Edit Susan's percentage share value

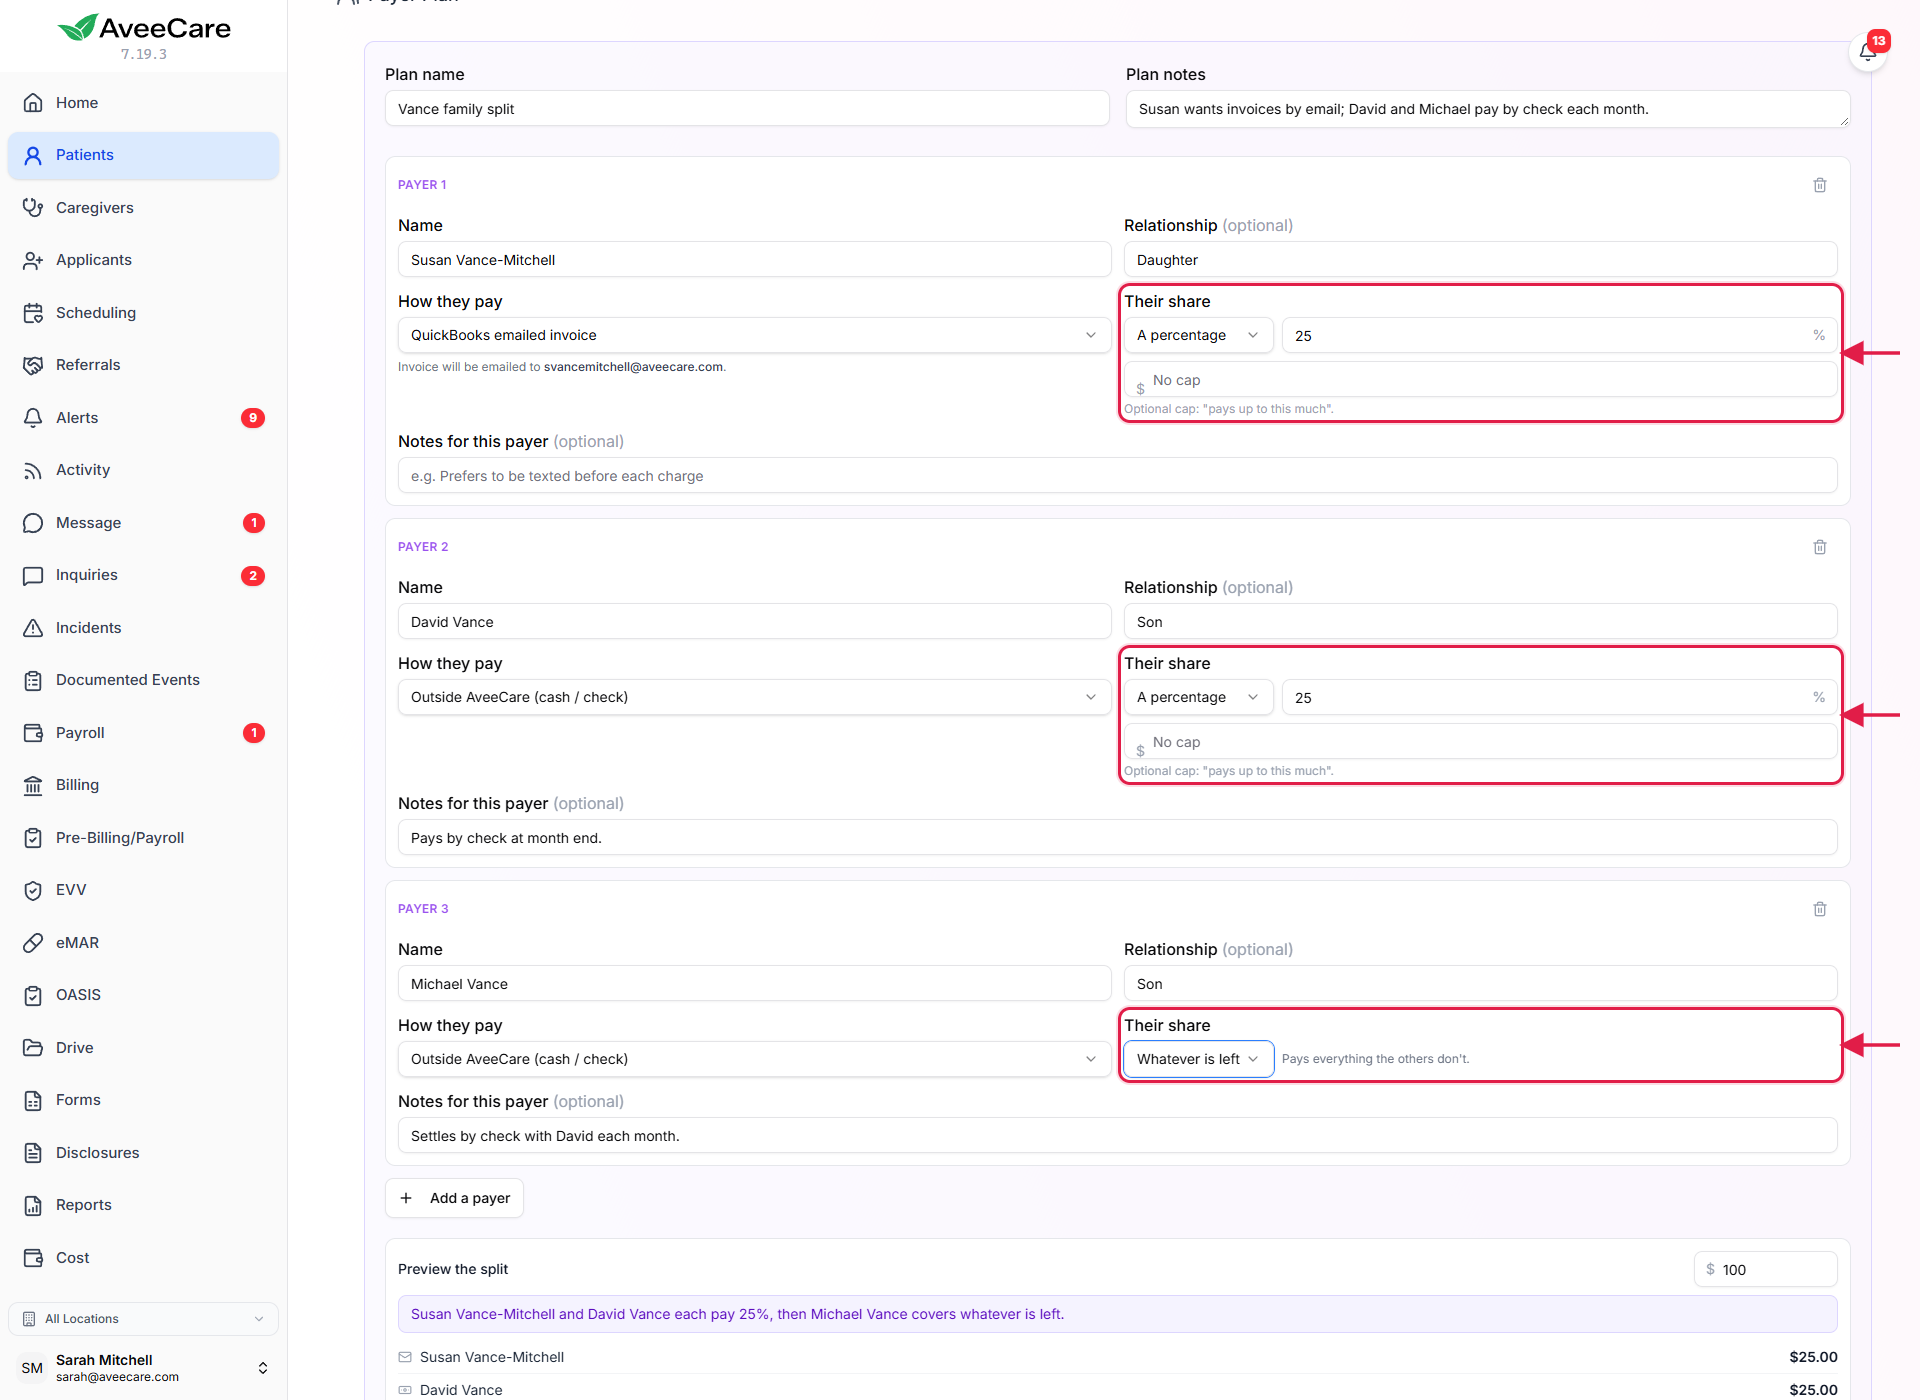1559,335
